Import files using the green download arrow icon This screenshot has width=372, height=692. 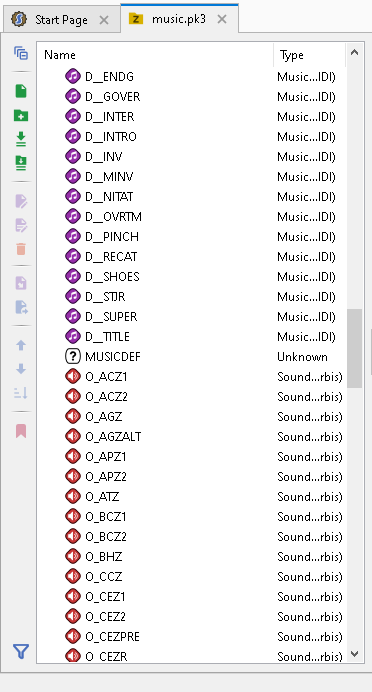pyautogui.click(x=21, y=139)
